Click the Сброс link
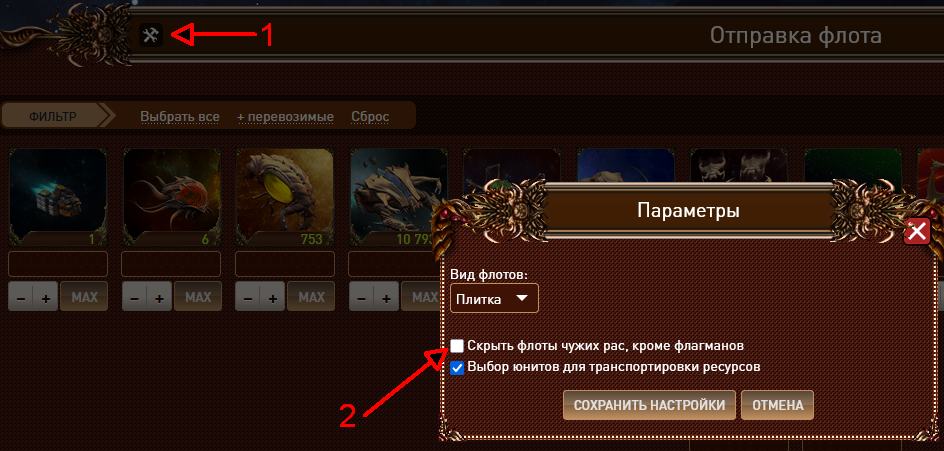Screen dimensions: 944x451 click(370, 117)
